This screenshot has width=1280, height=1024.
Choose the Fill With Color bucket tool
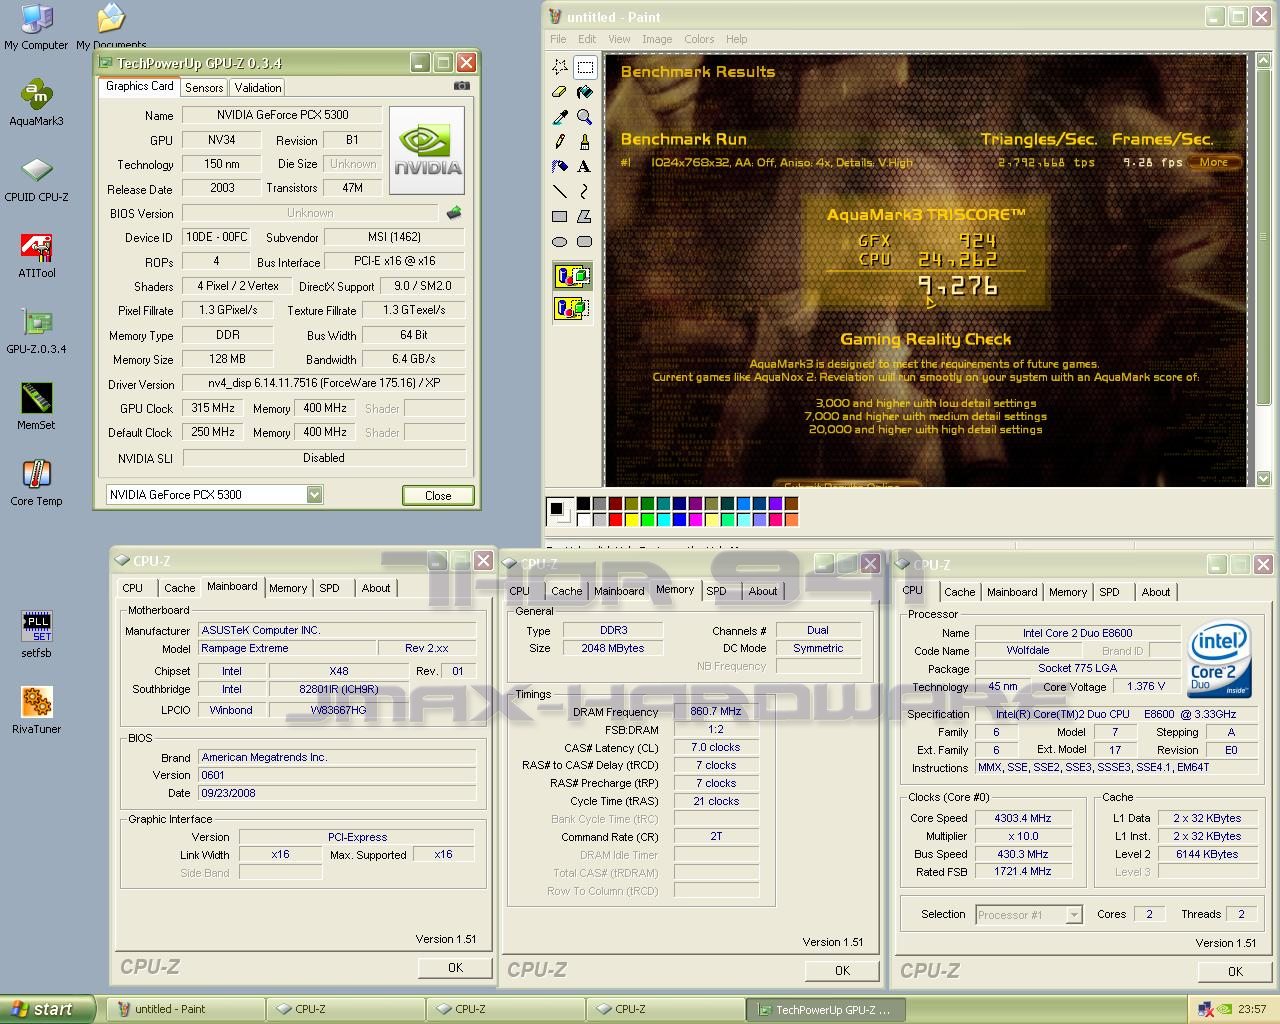click(x=585, y=92)
